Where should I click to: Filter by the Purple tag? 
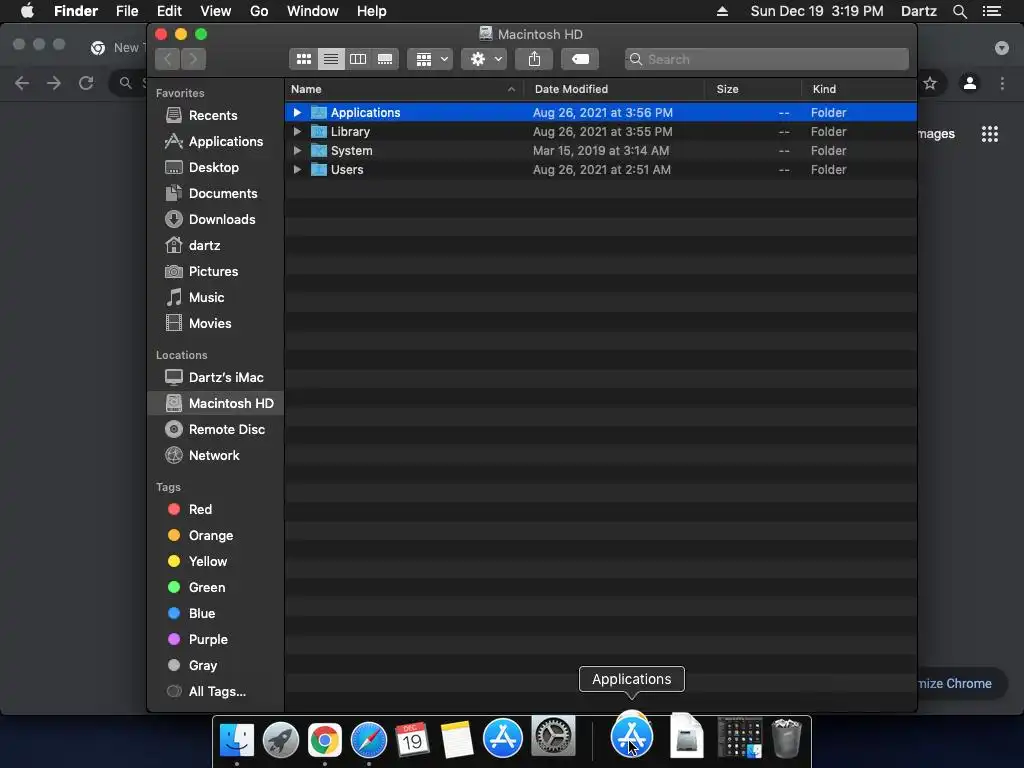216,639
